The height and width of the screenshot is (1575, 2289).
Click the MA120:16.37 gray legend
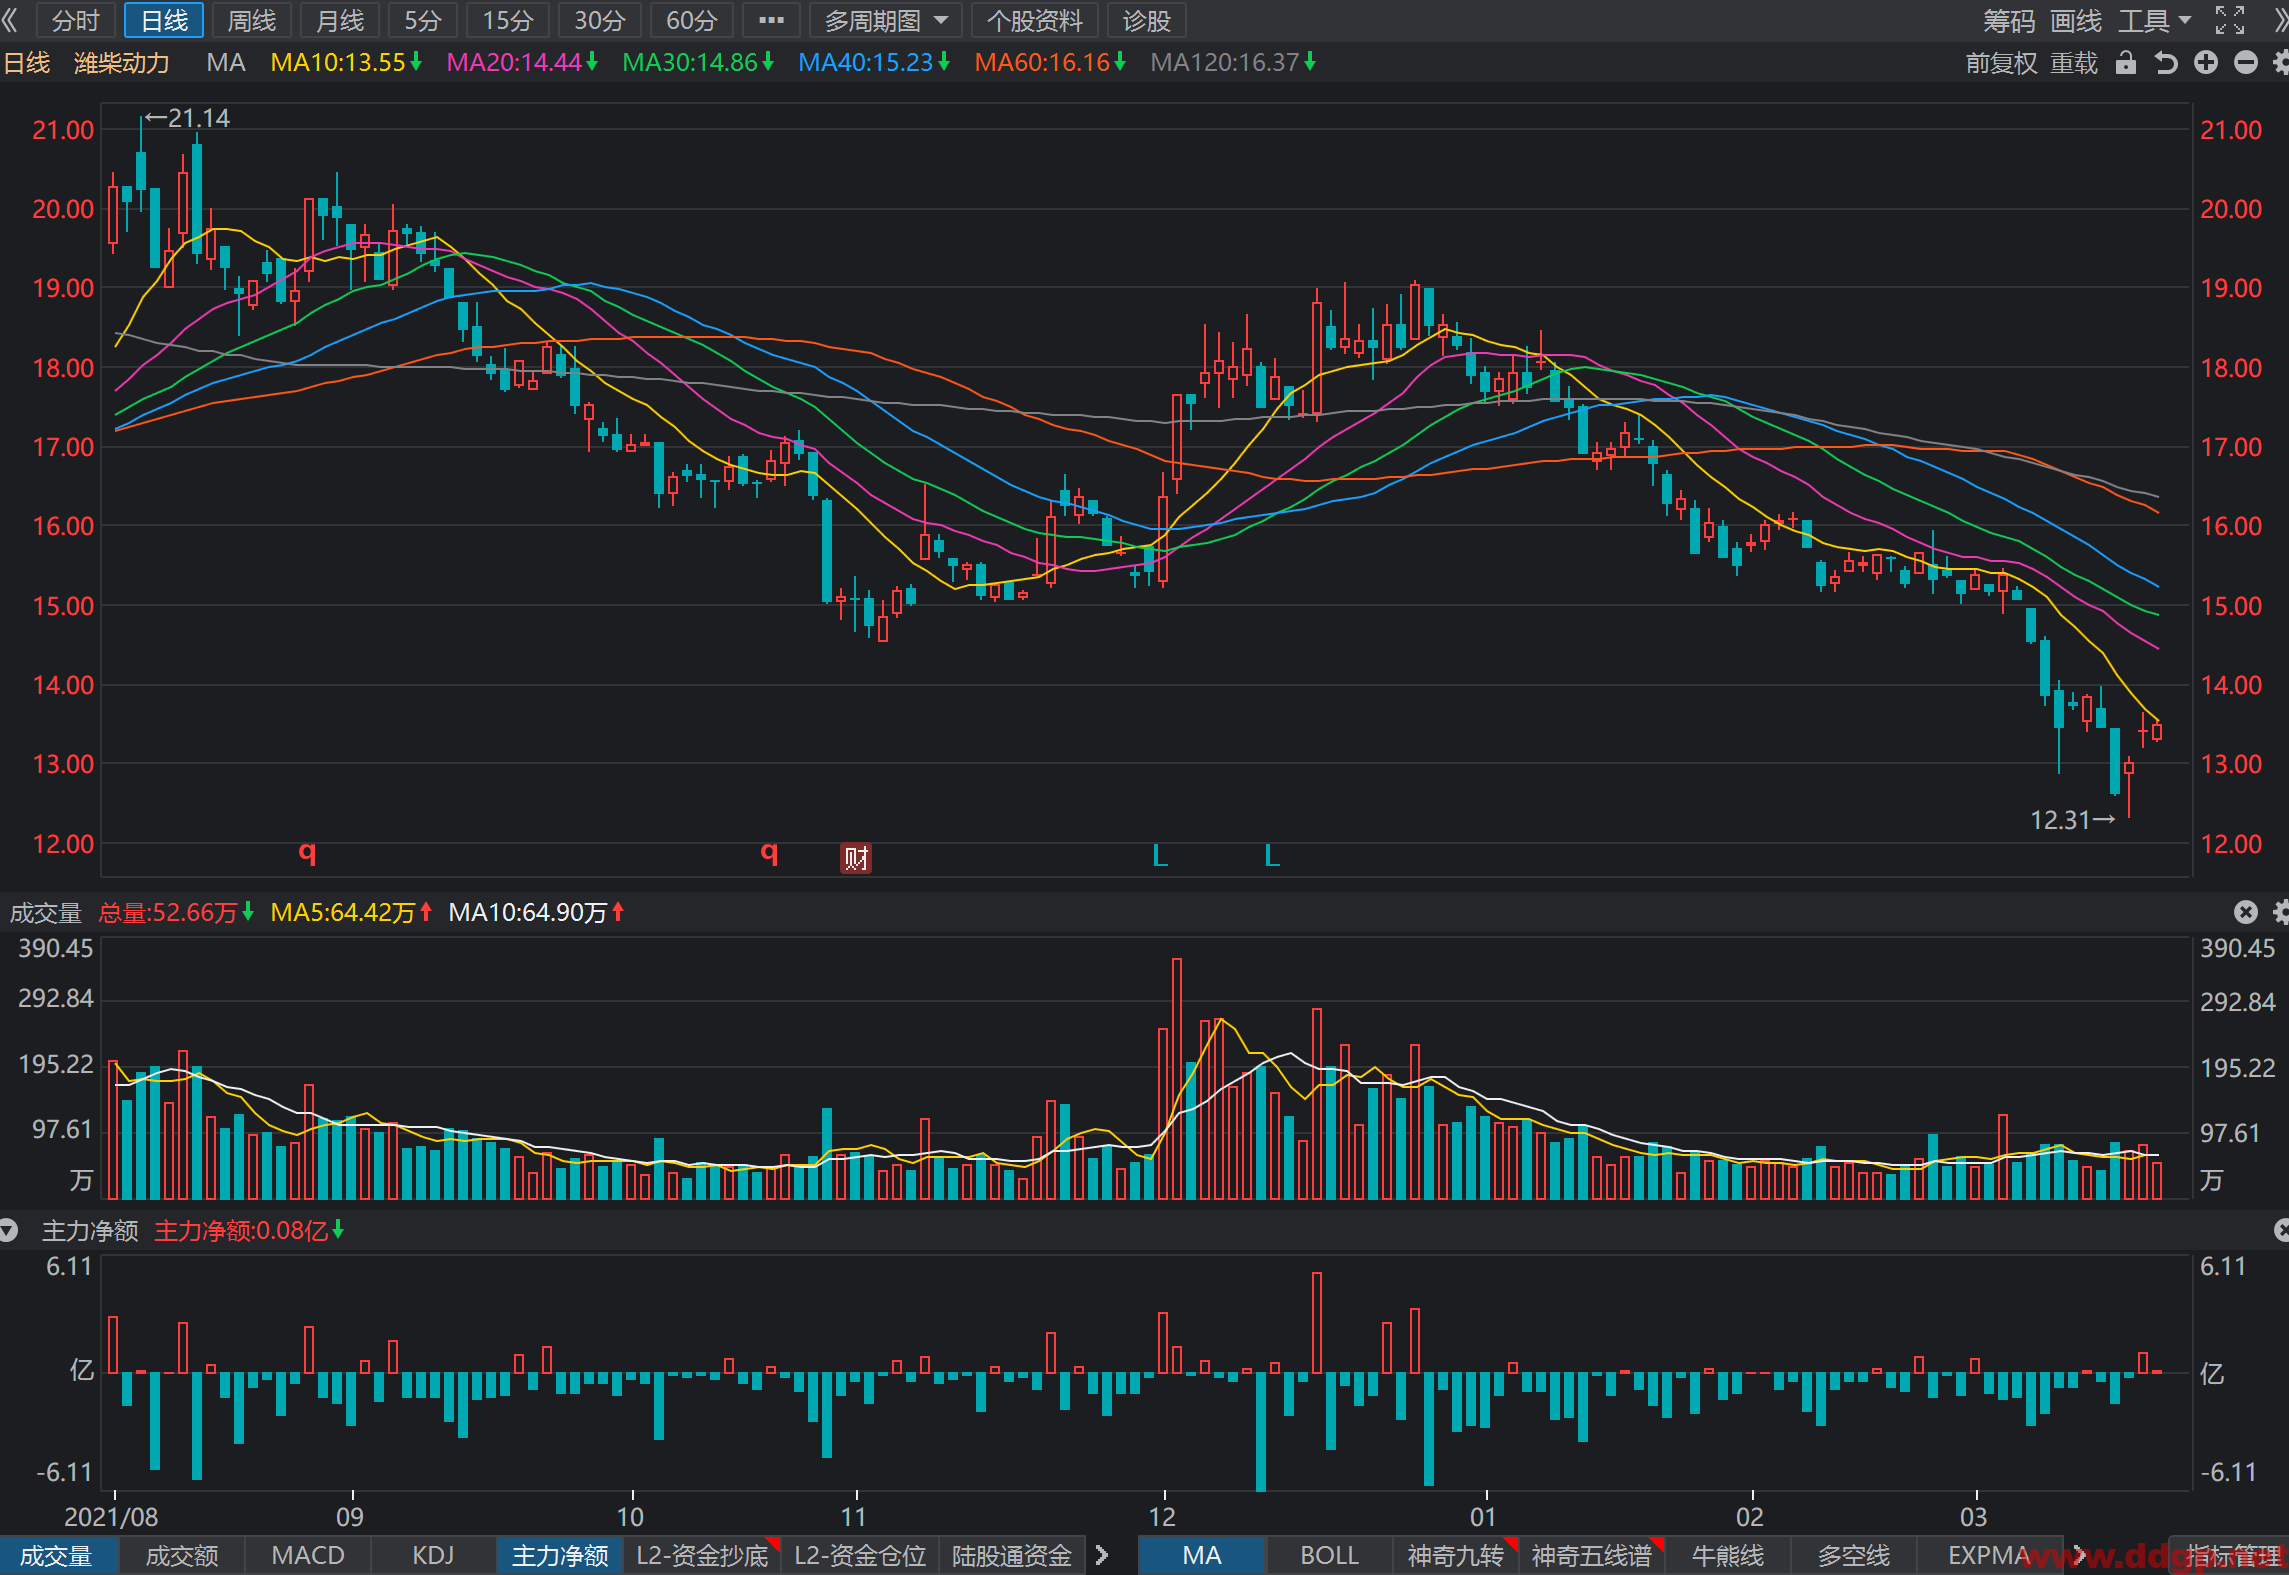click(x=1233, y=63)
